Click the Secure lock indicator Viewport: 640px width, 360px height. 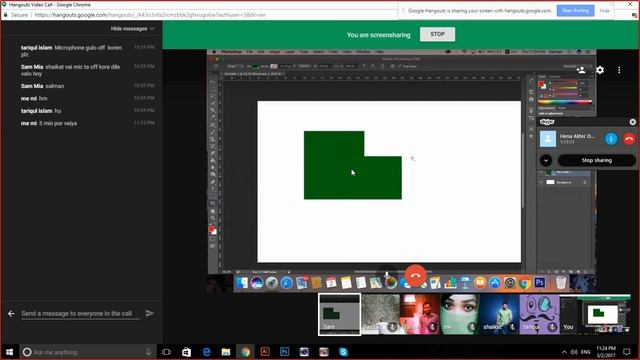(16, 15)
